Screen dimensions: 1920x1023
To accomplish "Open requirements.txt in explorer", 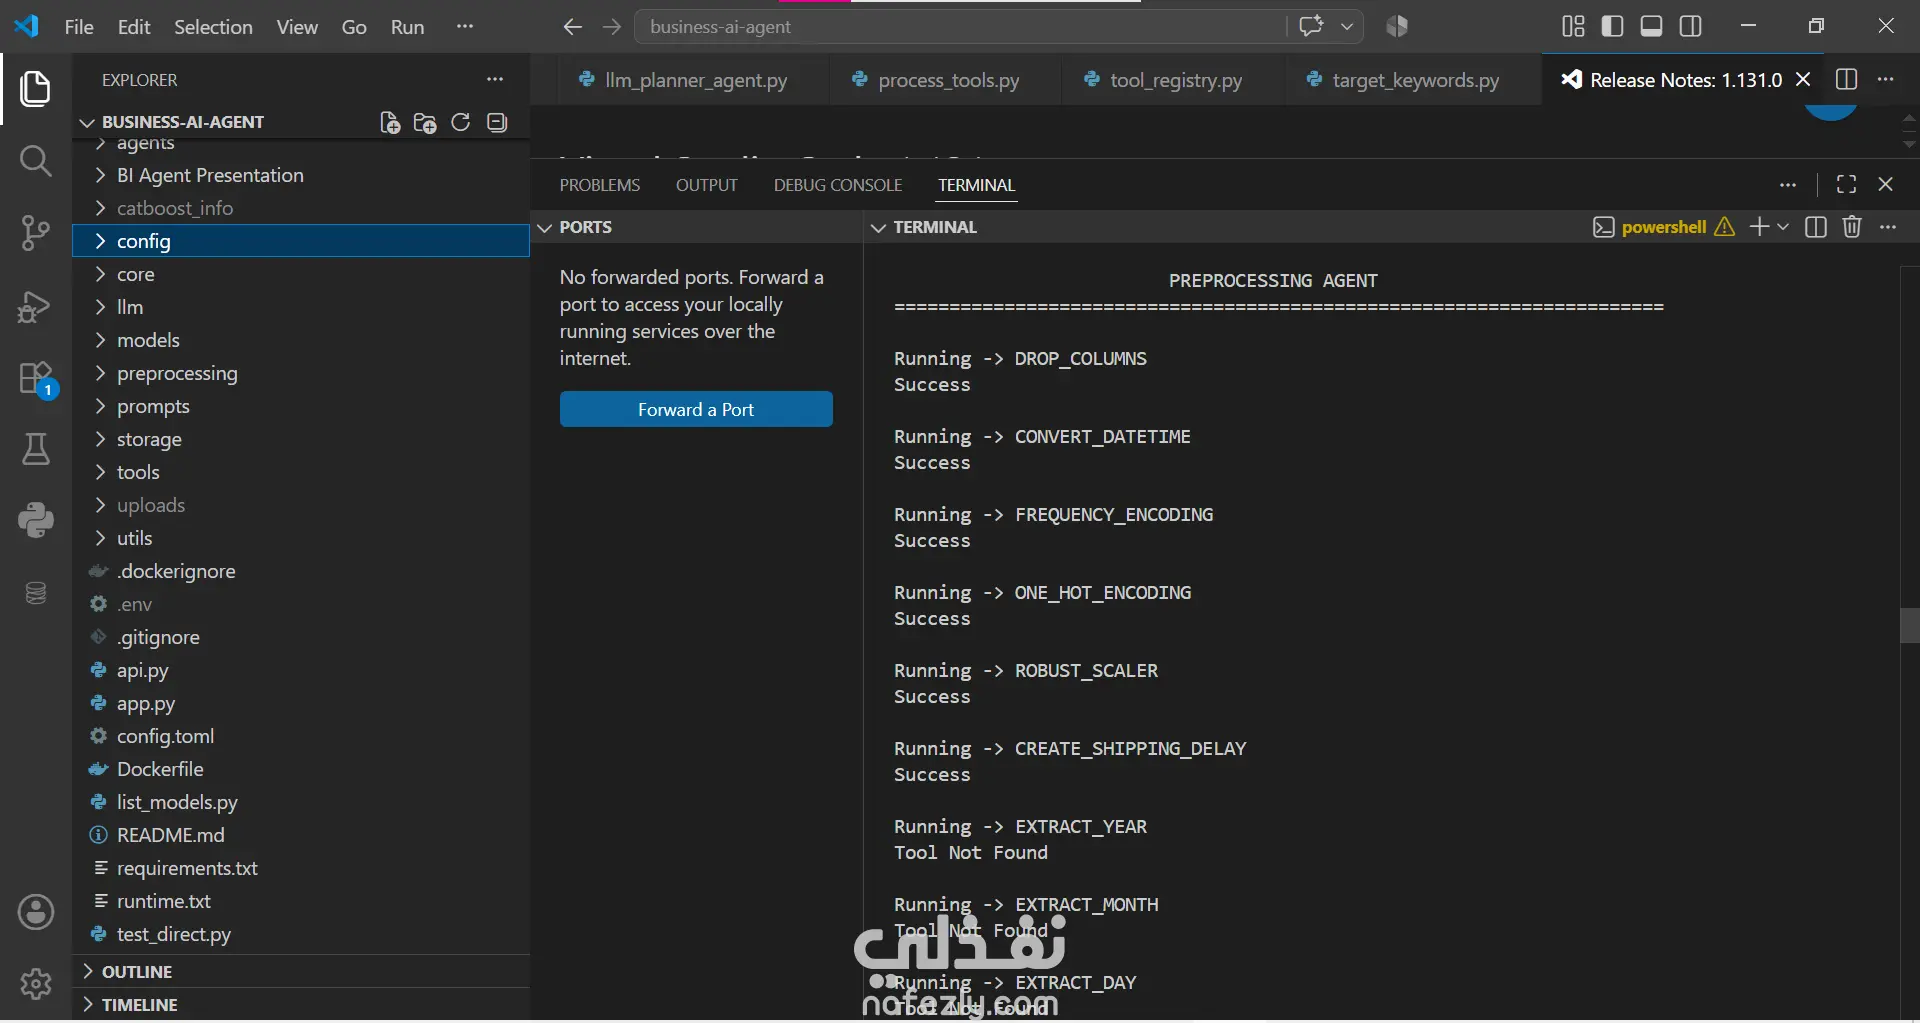I will (x=301, y=868).
